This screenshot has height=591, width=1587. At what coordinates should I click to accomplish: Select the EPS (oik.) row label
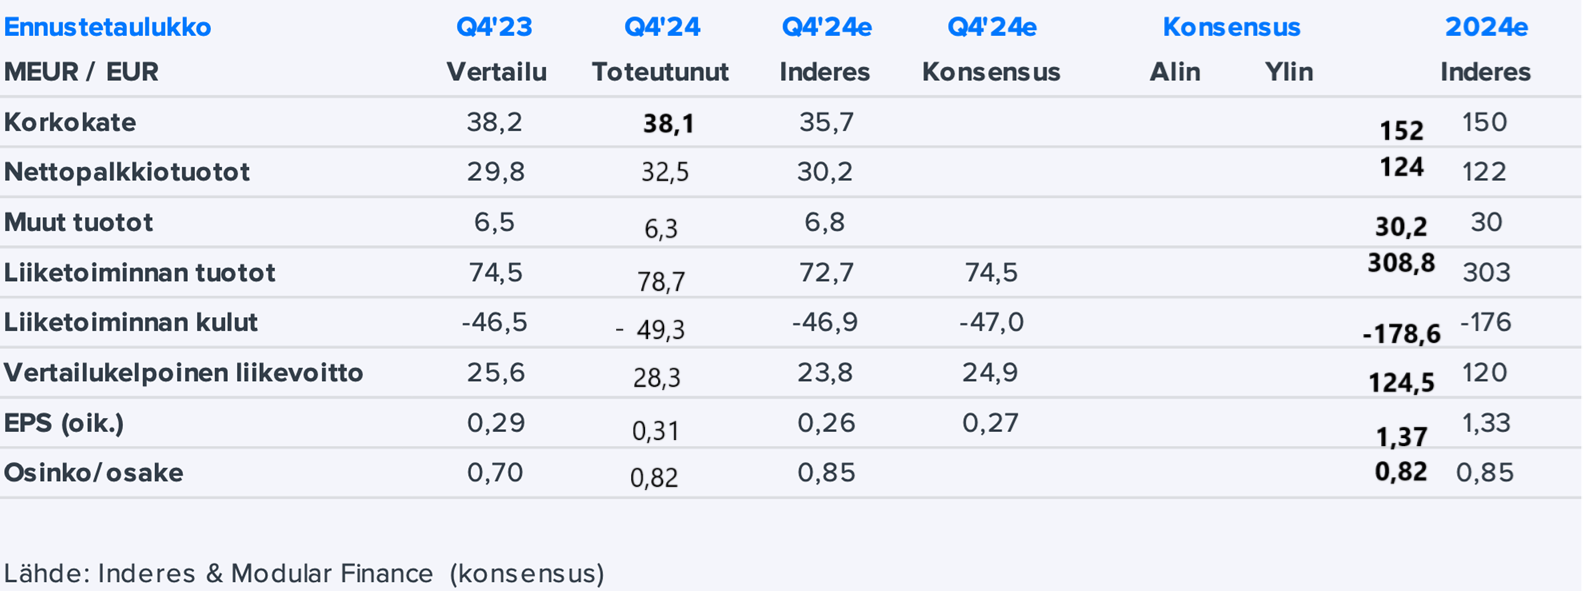point(64,422)
